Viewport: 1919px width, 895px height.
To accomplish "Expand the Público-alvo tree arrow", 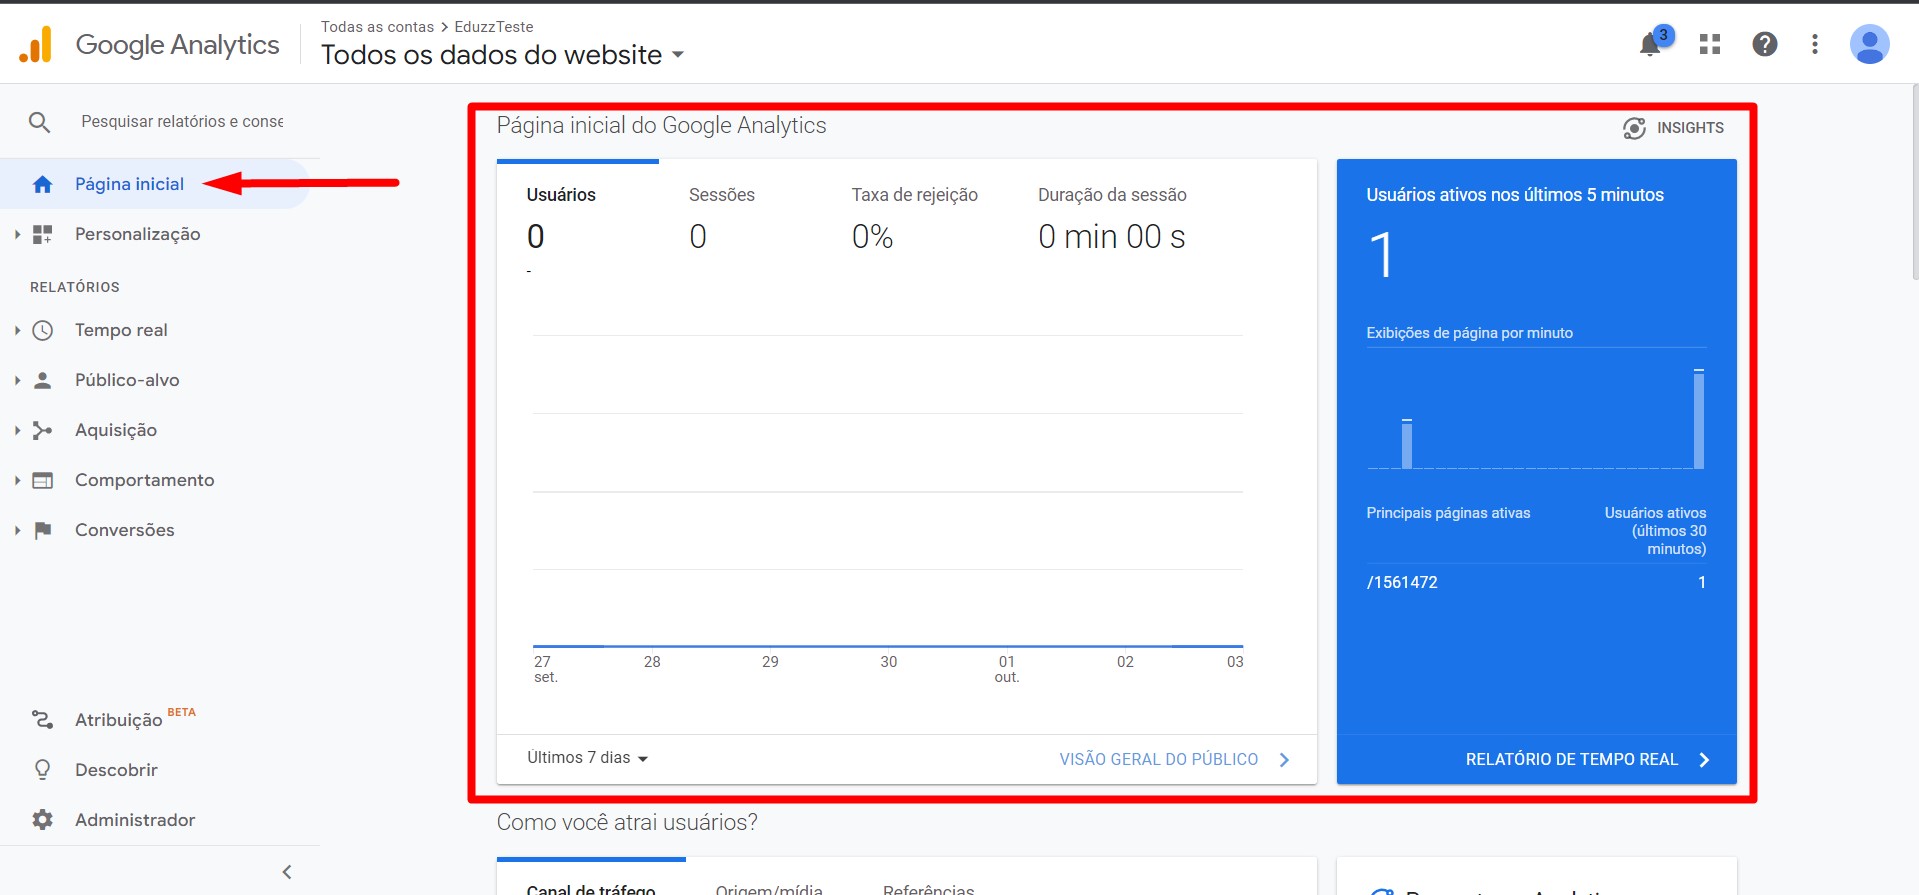I will pos(17,380).
